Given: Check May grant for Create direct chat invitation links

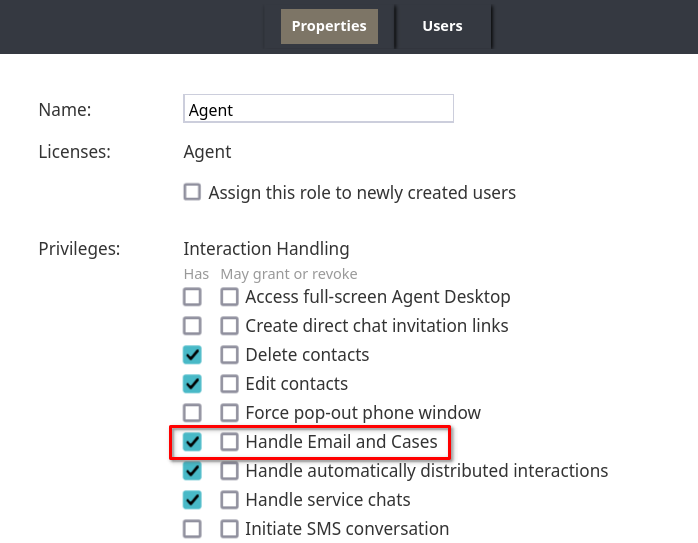Looking at the screenshot, I should (x=229, y=326).
